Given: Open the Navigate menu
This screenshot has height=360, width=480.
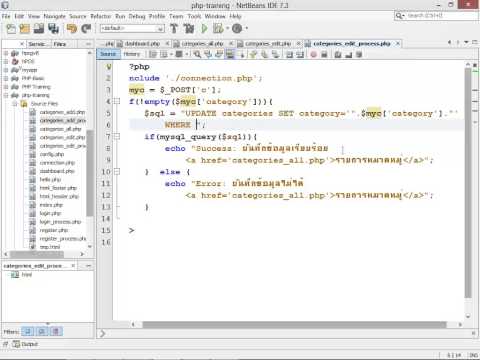Looking at the screenshot, I should pyautogui.click(x=55, y=16).
